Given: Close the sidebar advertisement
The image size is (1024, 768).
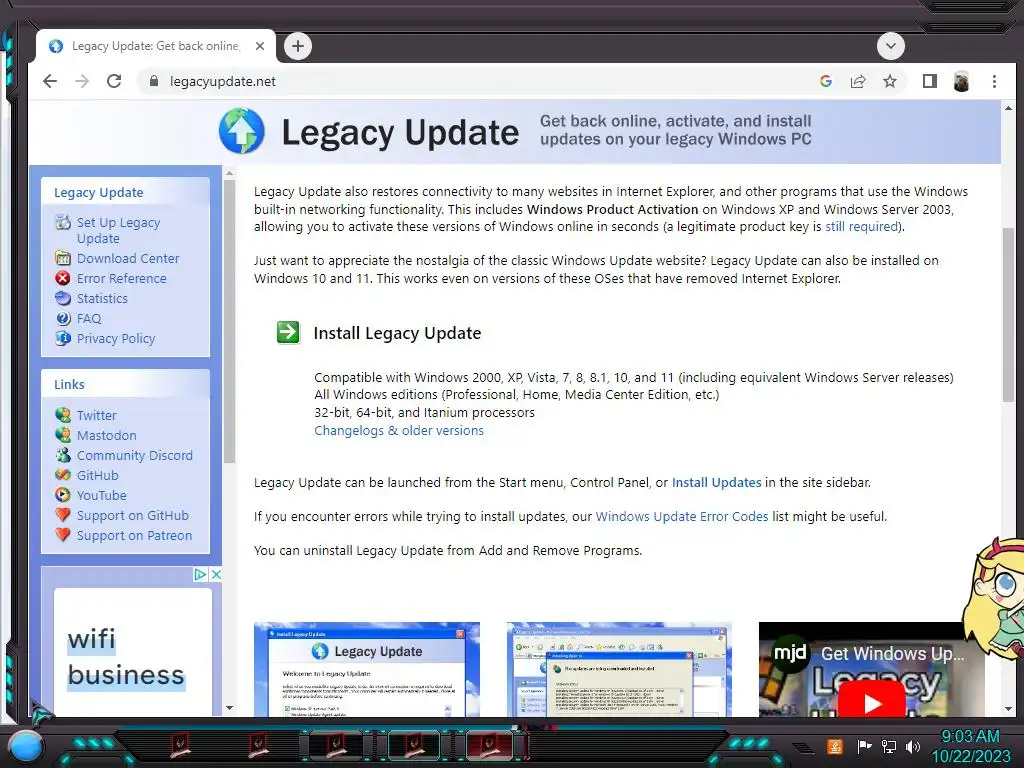Looking at the screenshot, I should 216,575.
